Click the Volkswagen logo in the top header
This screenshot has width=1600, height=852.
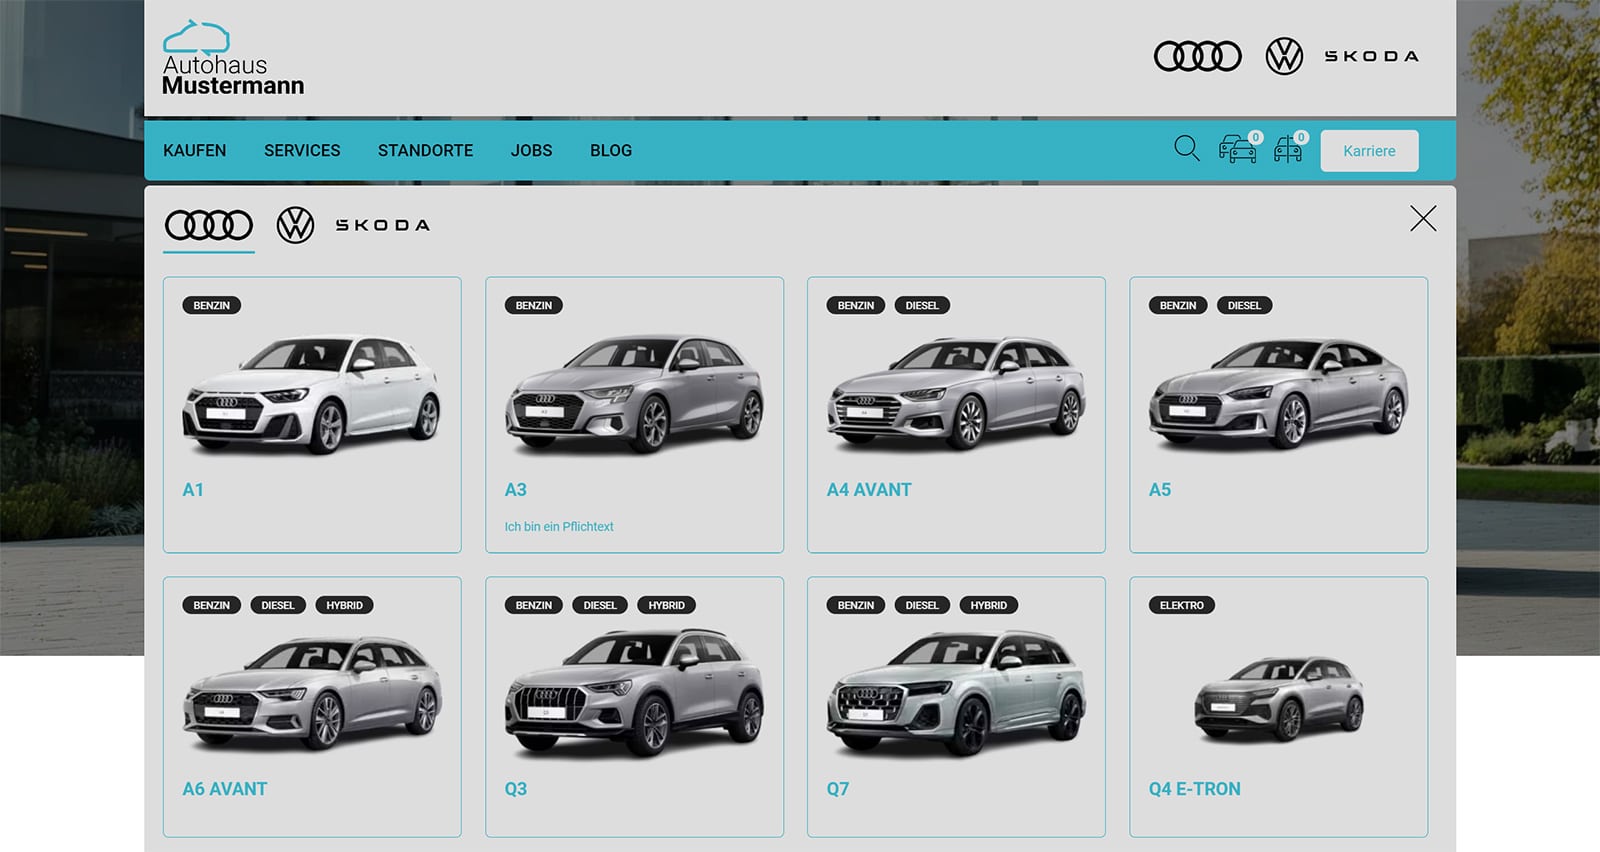point(1284,56)
